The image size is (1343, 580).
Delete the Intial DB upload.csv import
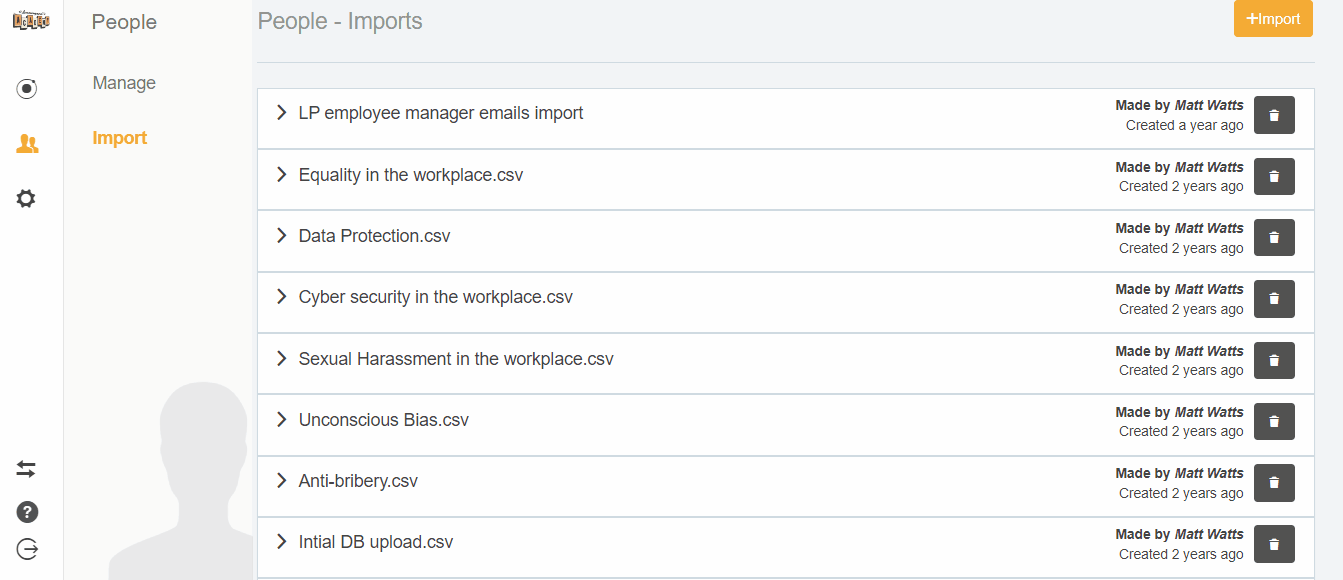[1274, 543]
